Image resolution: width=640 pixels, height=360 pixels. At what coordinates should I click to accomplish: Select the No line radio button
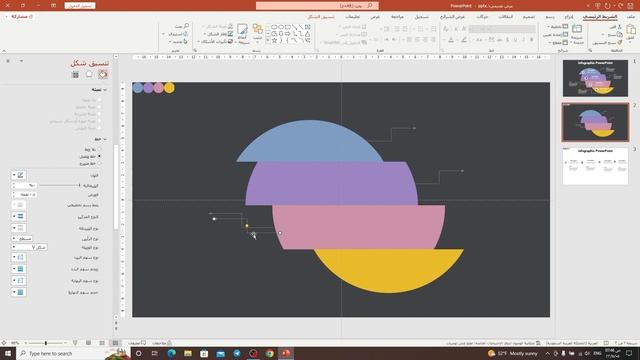[99, 149]
